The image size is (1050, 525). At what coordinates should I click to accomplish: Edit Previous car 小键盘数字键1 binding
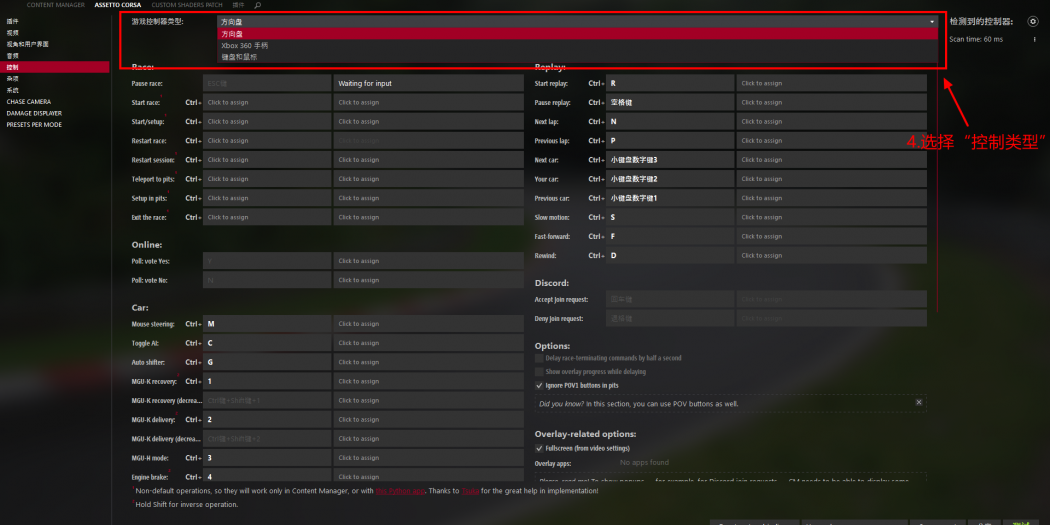click(x=670, y=198)
